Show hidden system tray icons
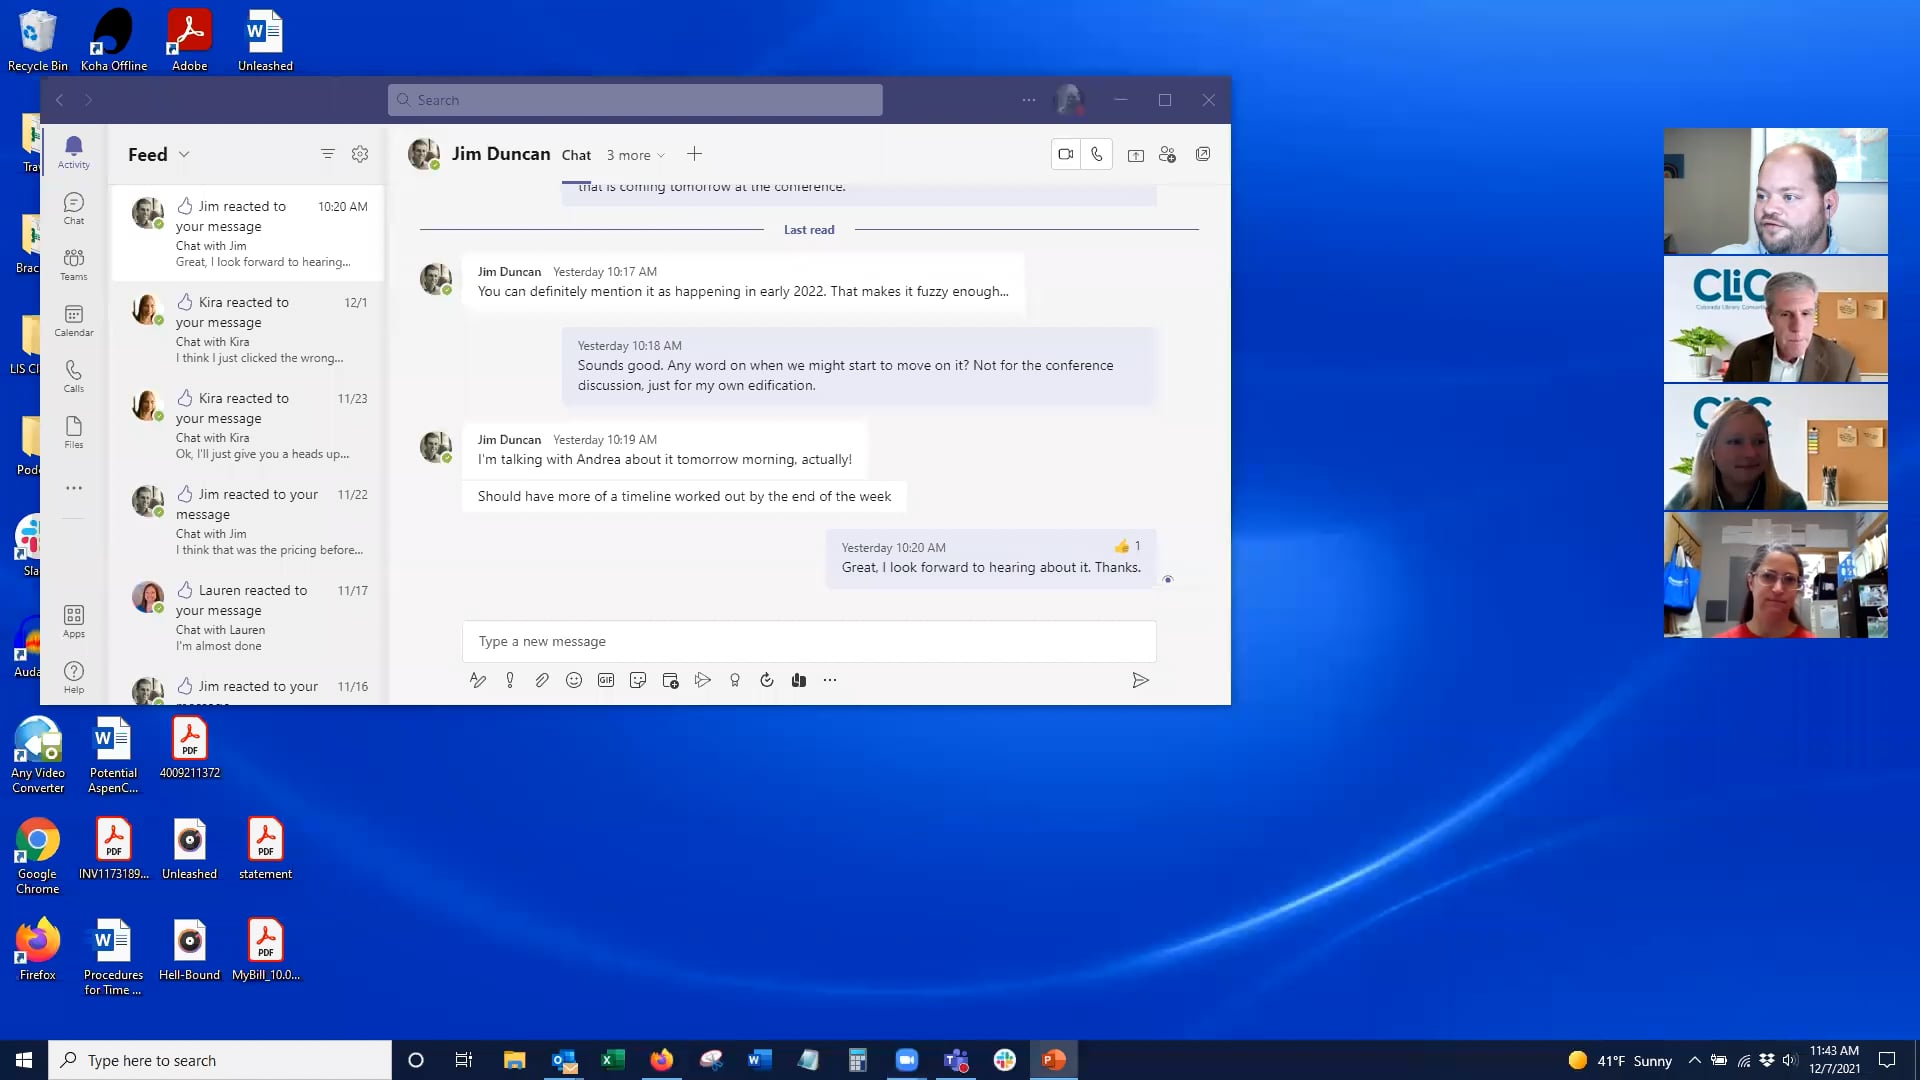 tap(1694, 1060)
